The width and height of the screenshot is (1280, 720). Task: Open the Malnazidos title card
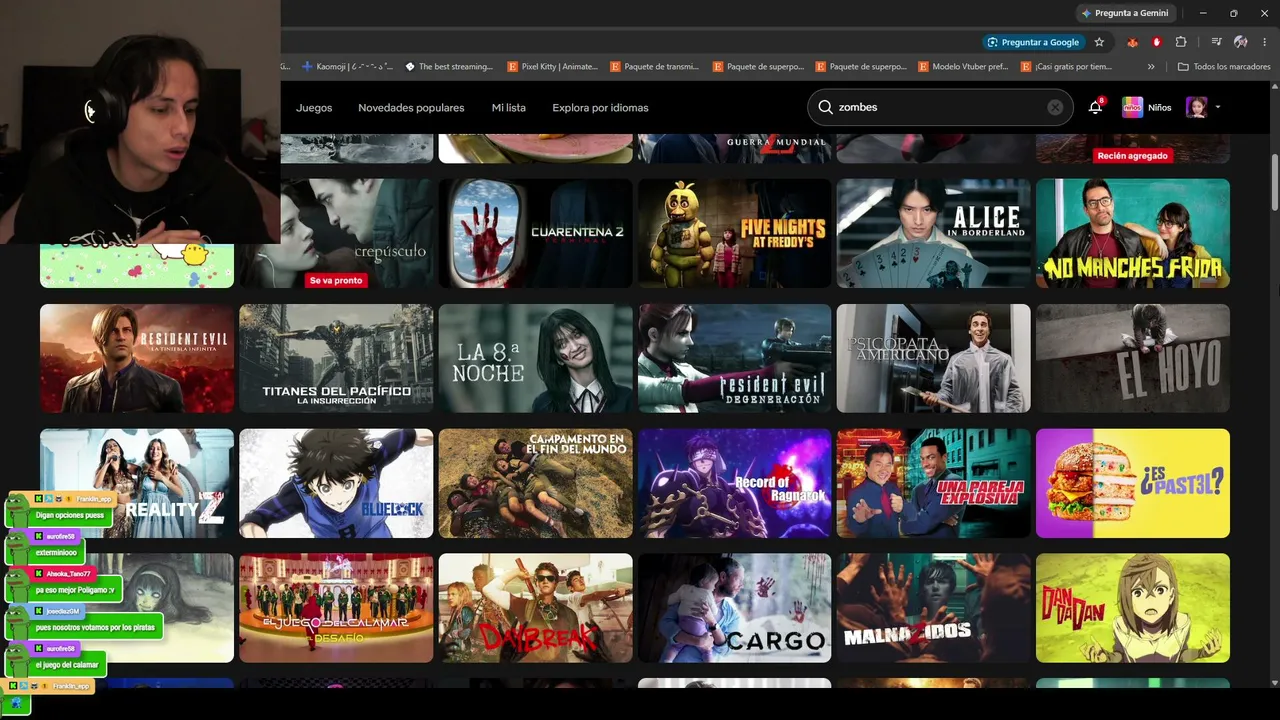pos(933,608)
